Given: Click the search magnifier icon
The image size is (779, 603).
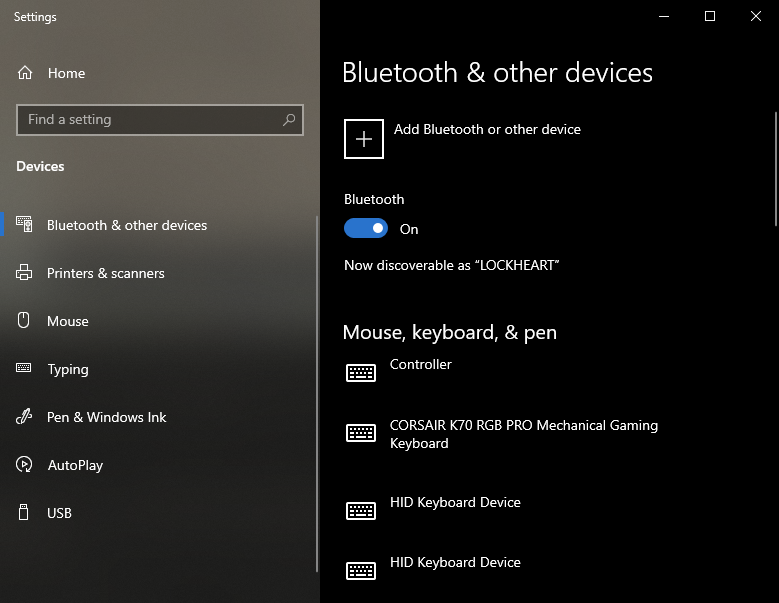Looking at the screenshot, I should click(x=289, y=120).
